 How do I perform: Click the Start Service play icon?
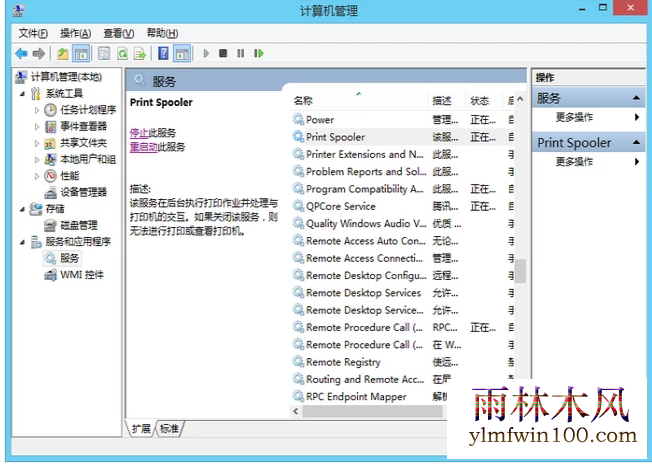coord(206,53)
